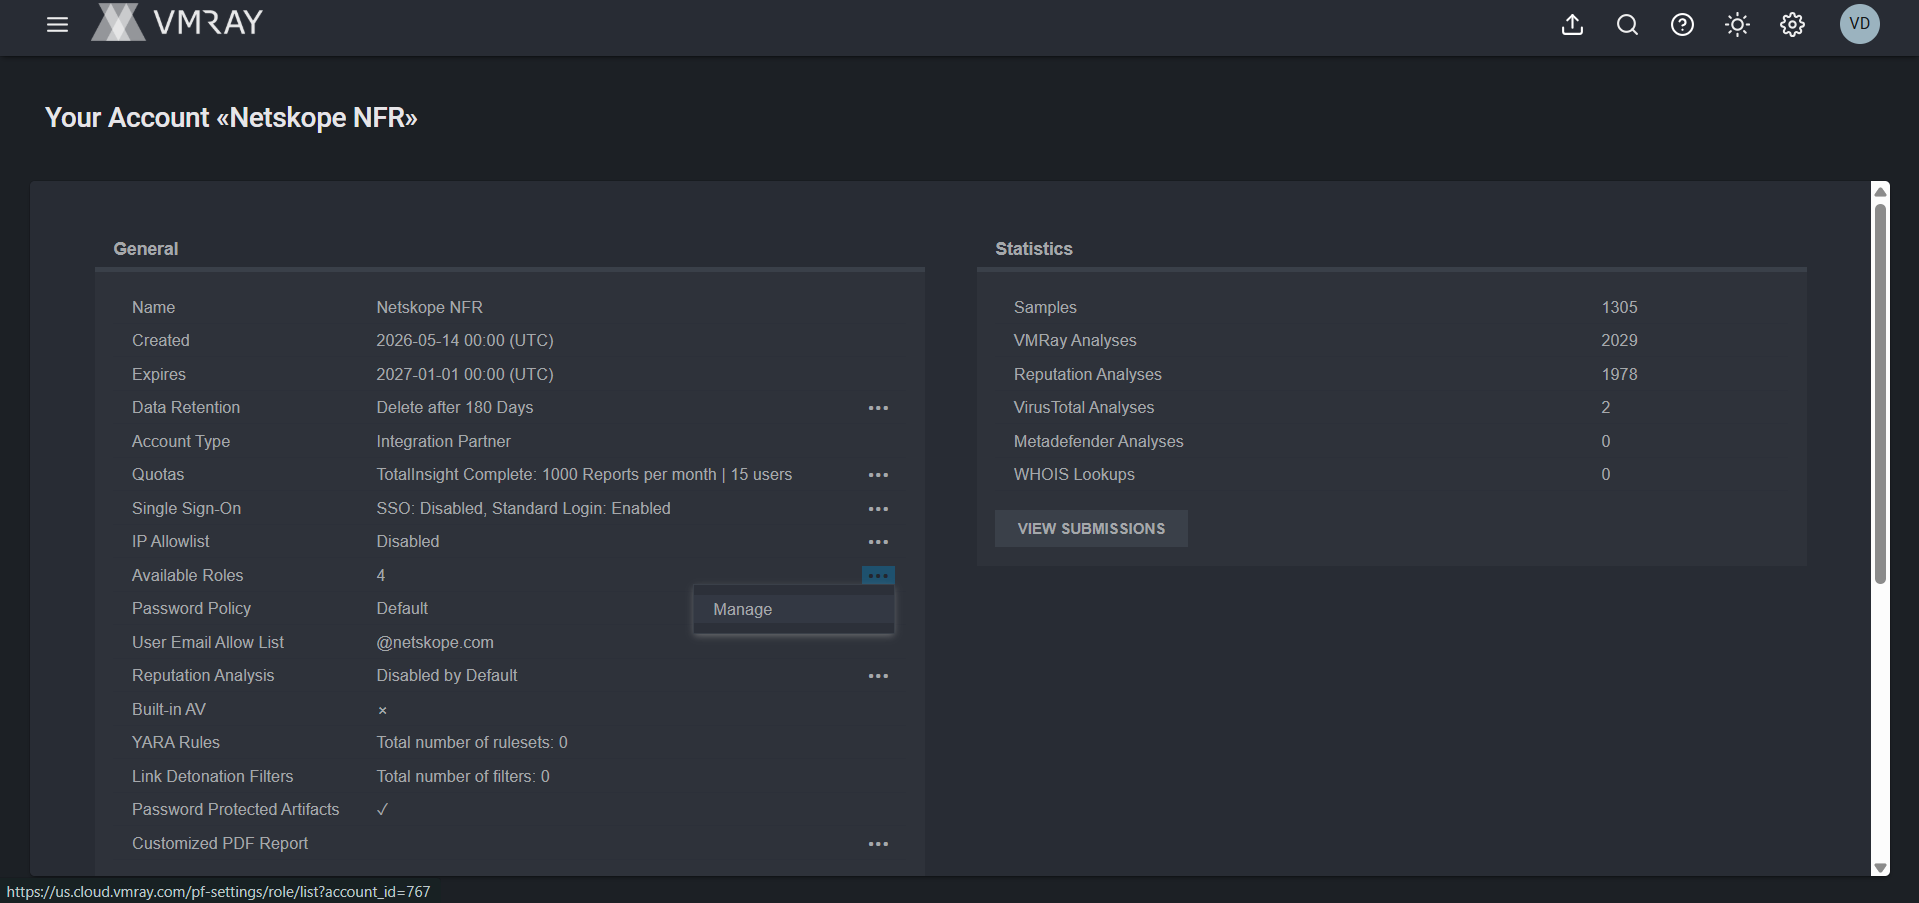Click the scrollbar down arrow
1919x903 pixels.
click(1880, 868)
